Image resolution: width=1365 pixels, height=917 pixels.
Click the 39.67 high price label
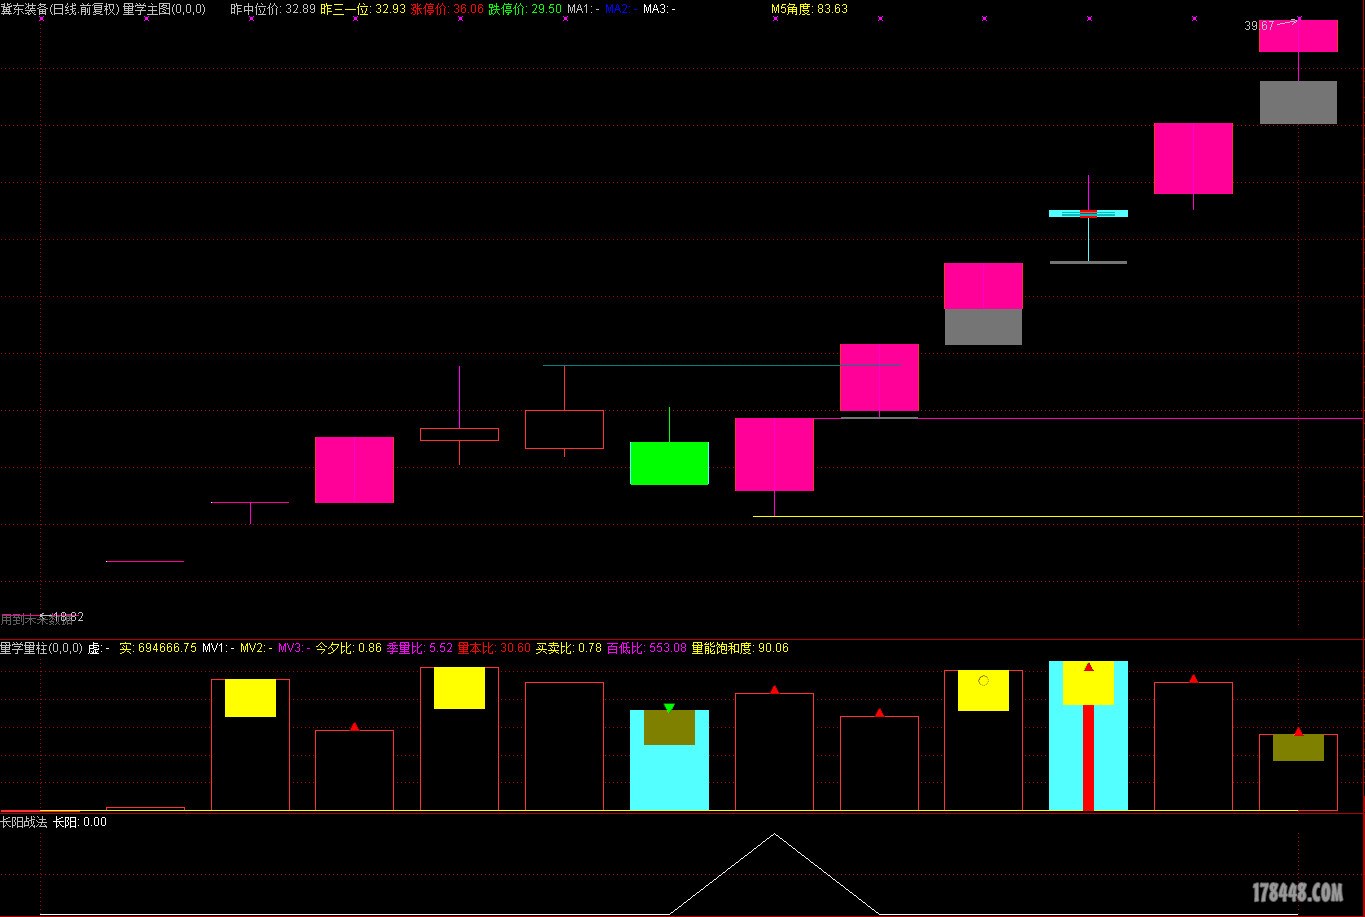pyautogui.click(x=1259, y=26)
